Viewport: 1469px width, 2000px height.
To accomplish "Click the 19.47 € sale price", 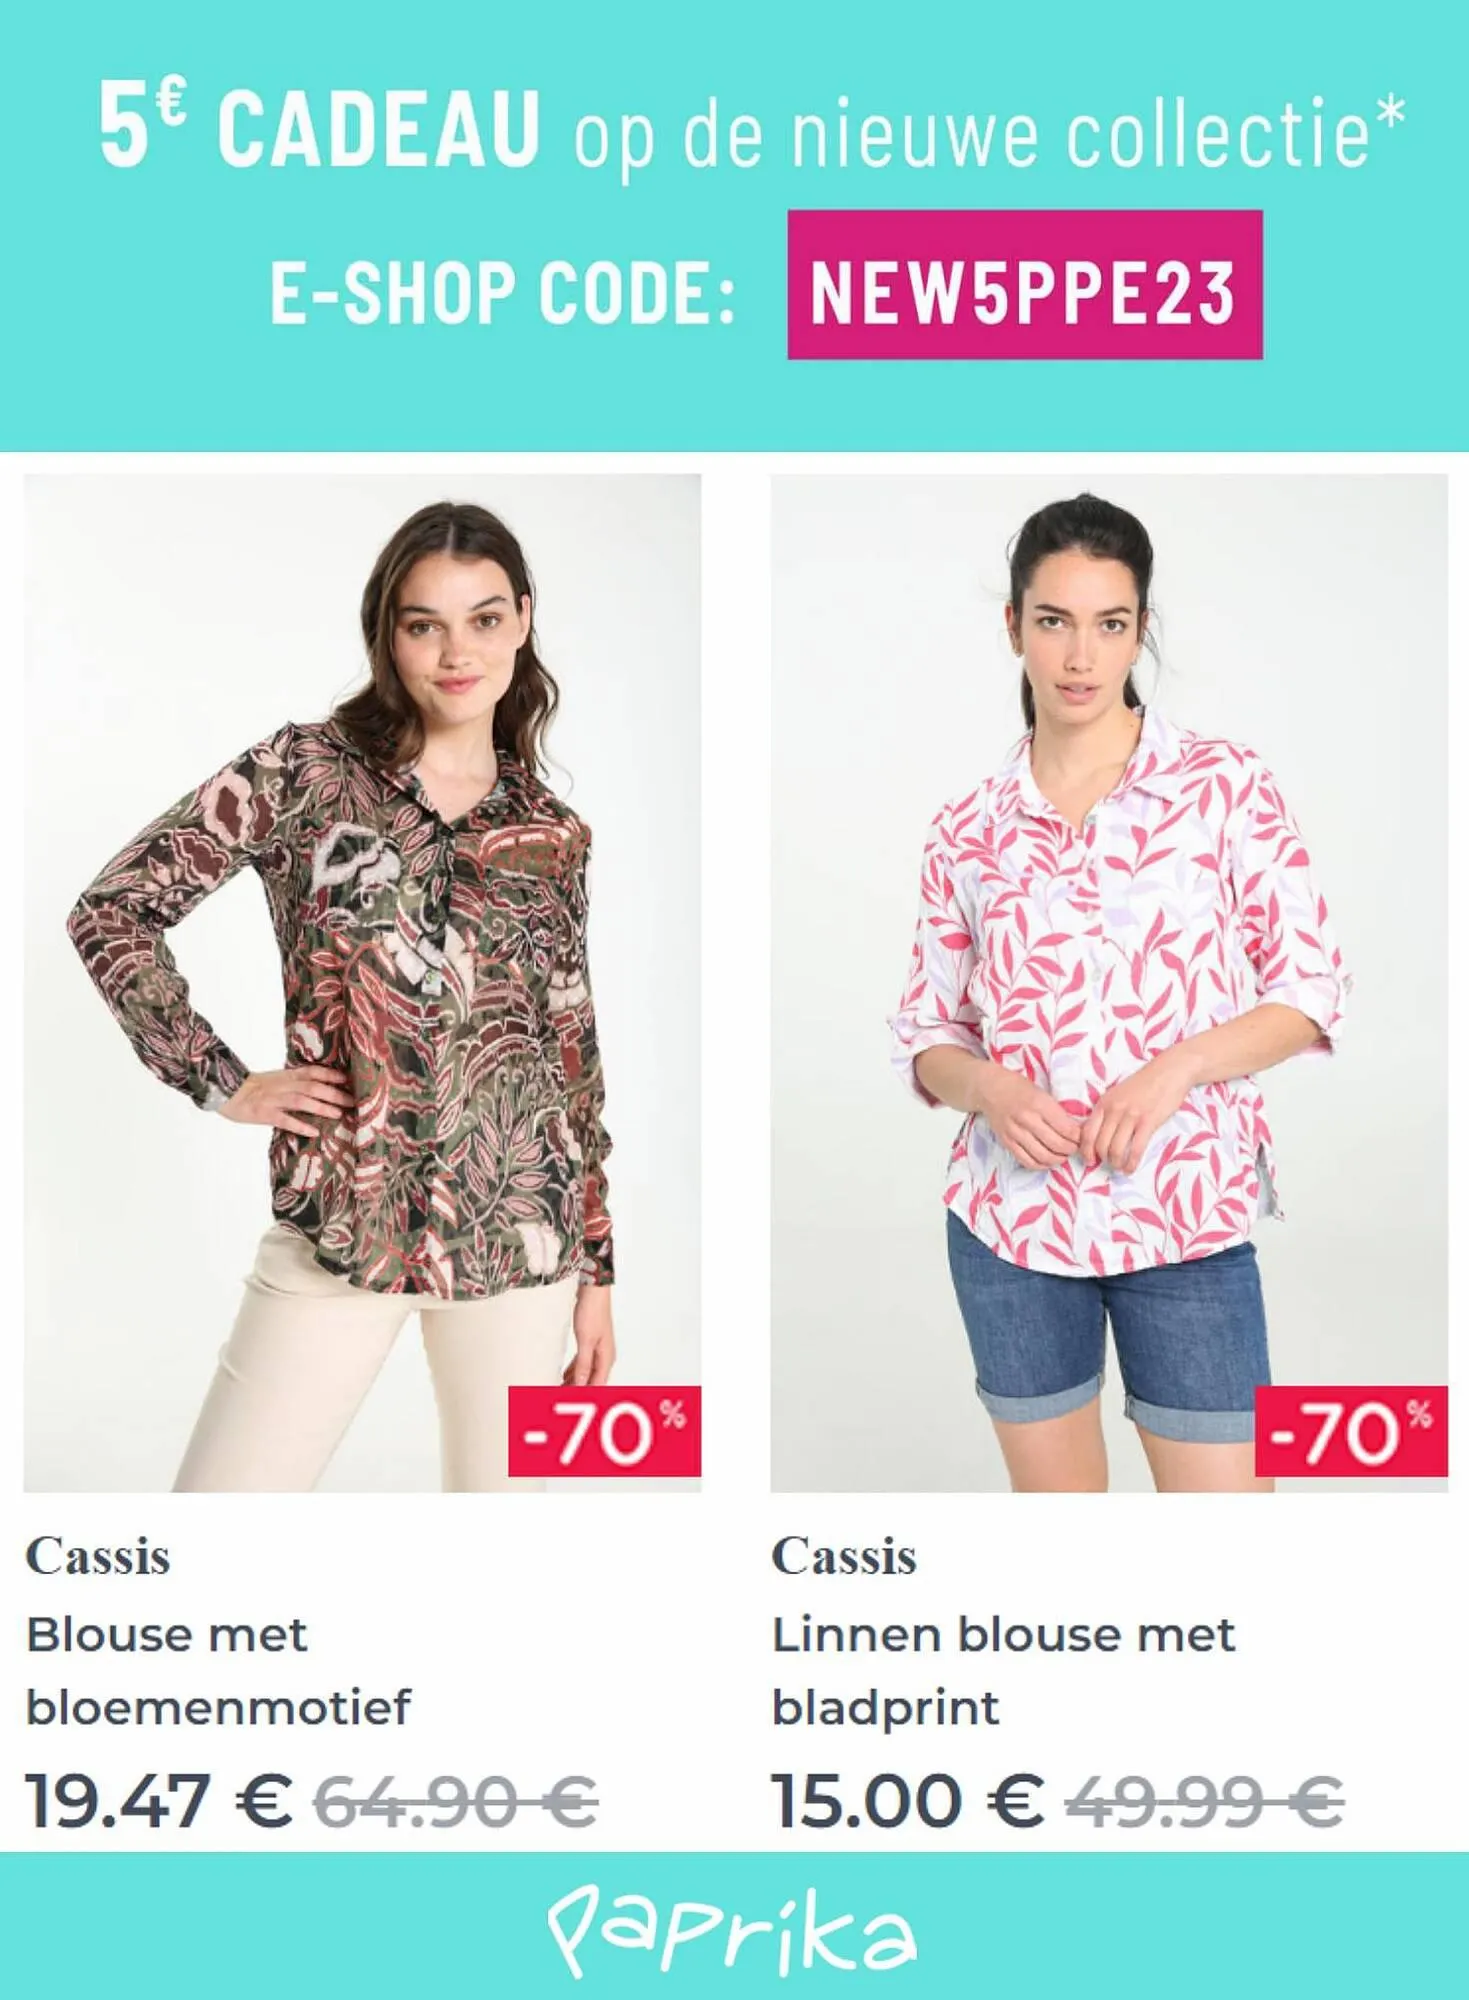I will (159, 1801).
